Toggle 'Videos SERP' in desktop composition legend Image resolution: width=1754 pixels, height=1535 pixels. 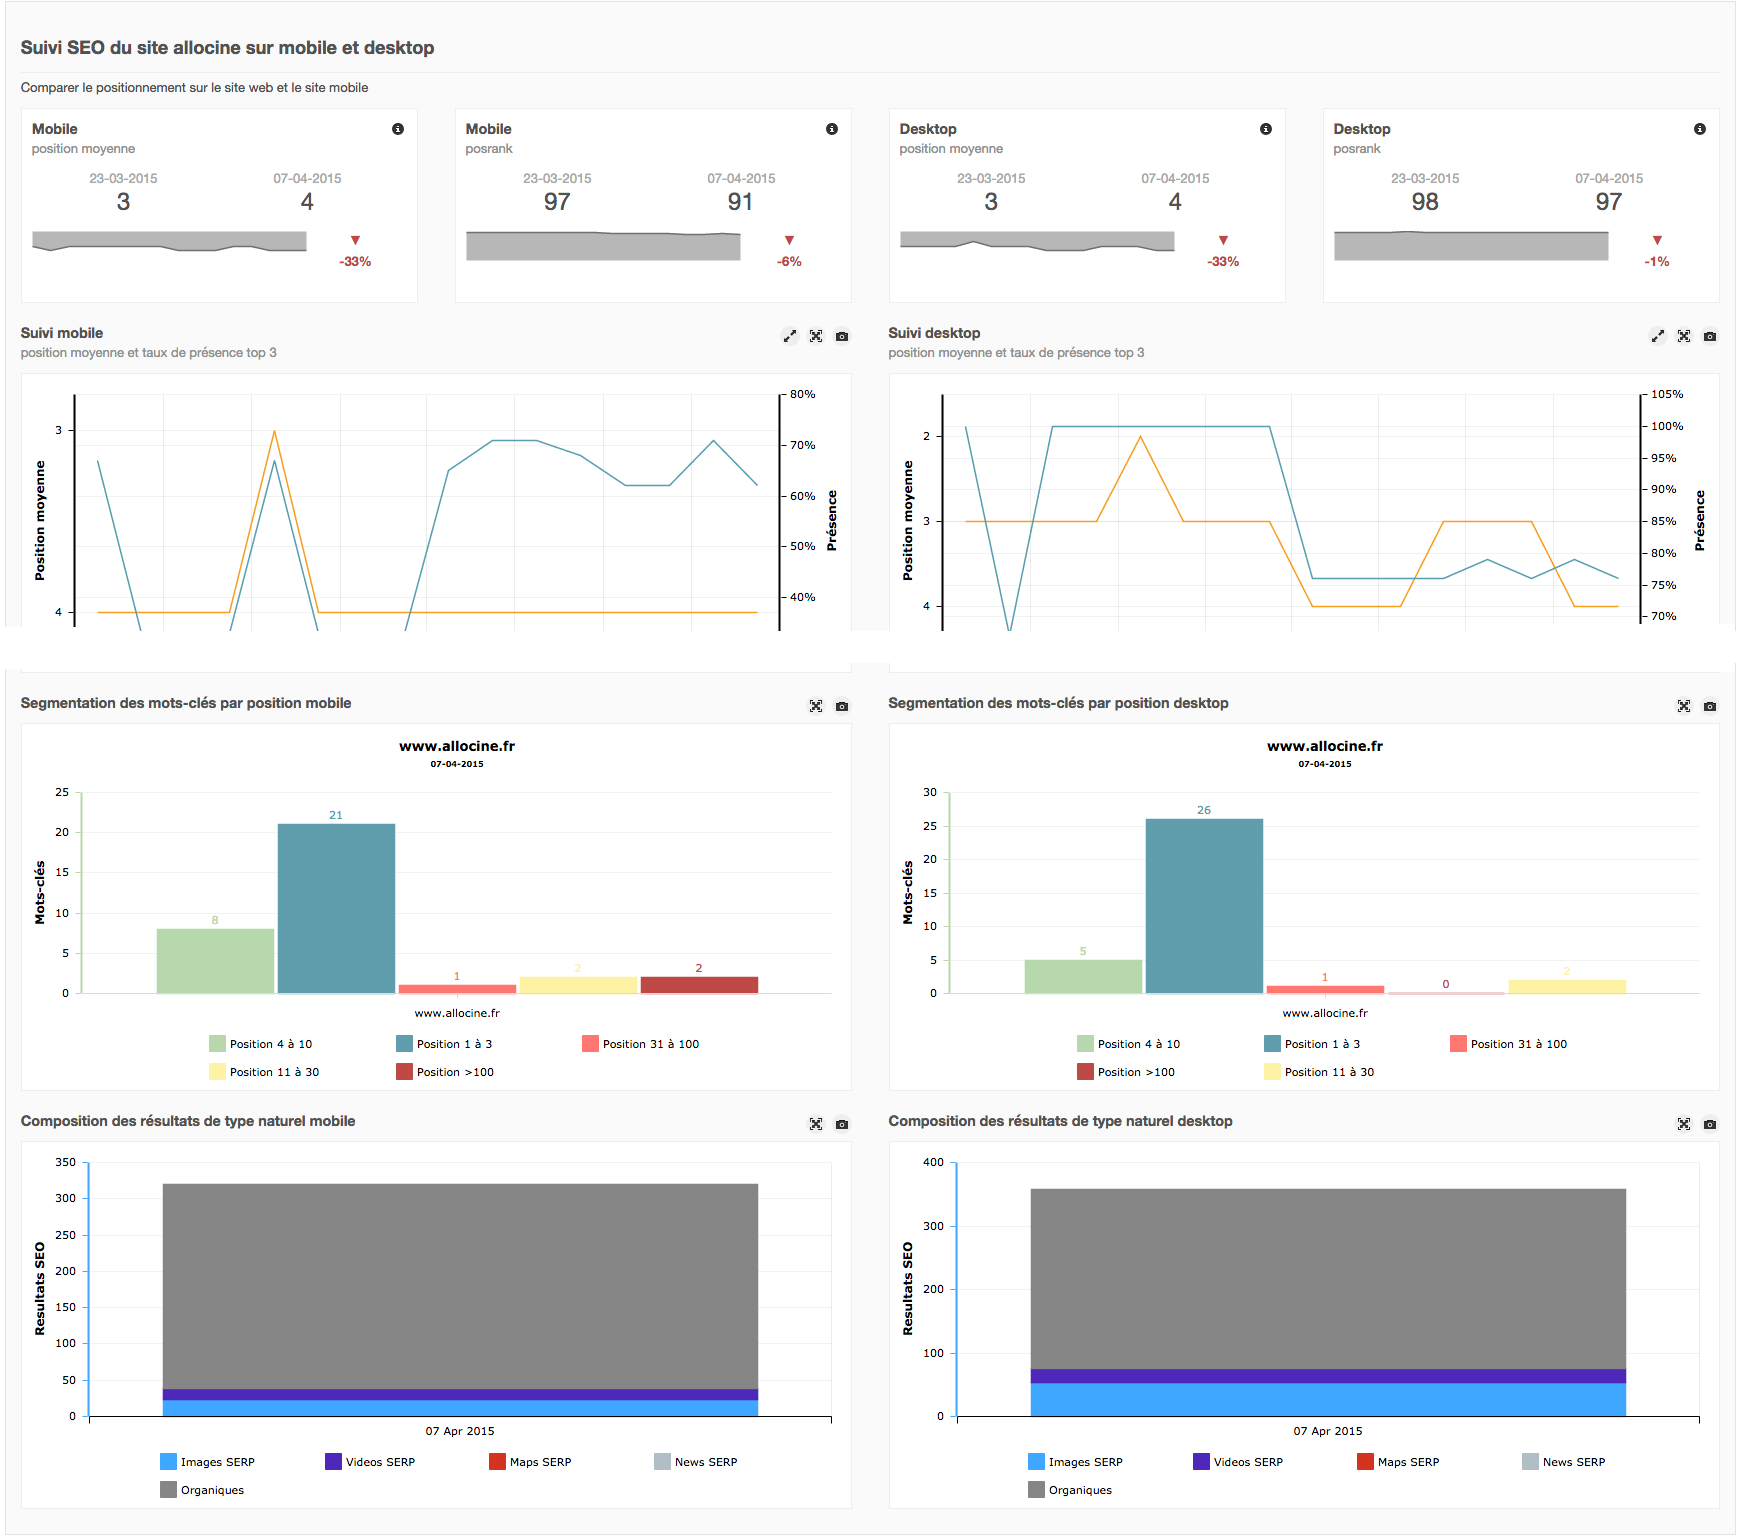(x=1238, y=1462)
